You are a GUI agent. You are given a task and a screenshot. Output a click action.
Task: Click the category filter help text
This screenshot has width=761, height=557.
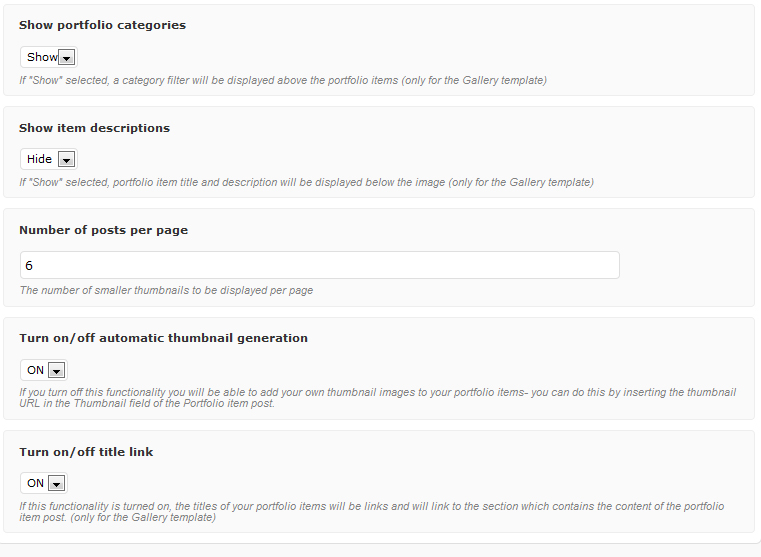(283, 80)
